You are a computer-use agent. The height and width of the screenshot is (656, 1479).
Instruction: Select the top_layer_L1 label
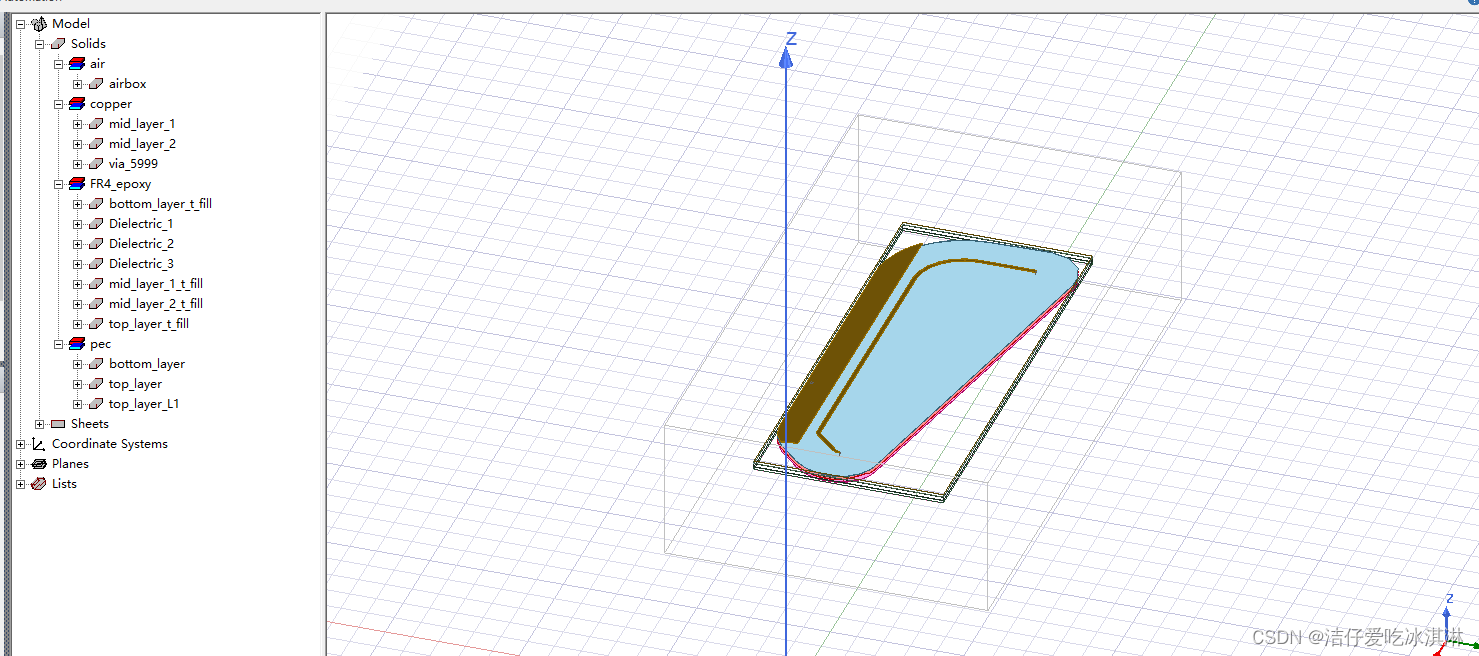click(x=144, y=404)
